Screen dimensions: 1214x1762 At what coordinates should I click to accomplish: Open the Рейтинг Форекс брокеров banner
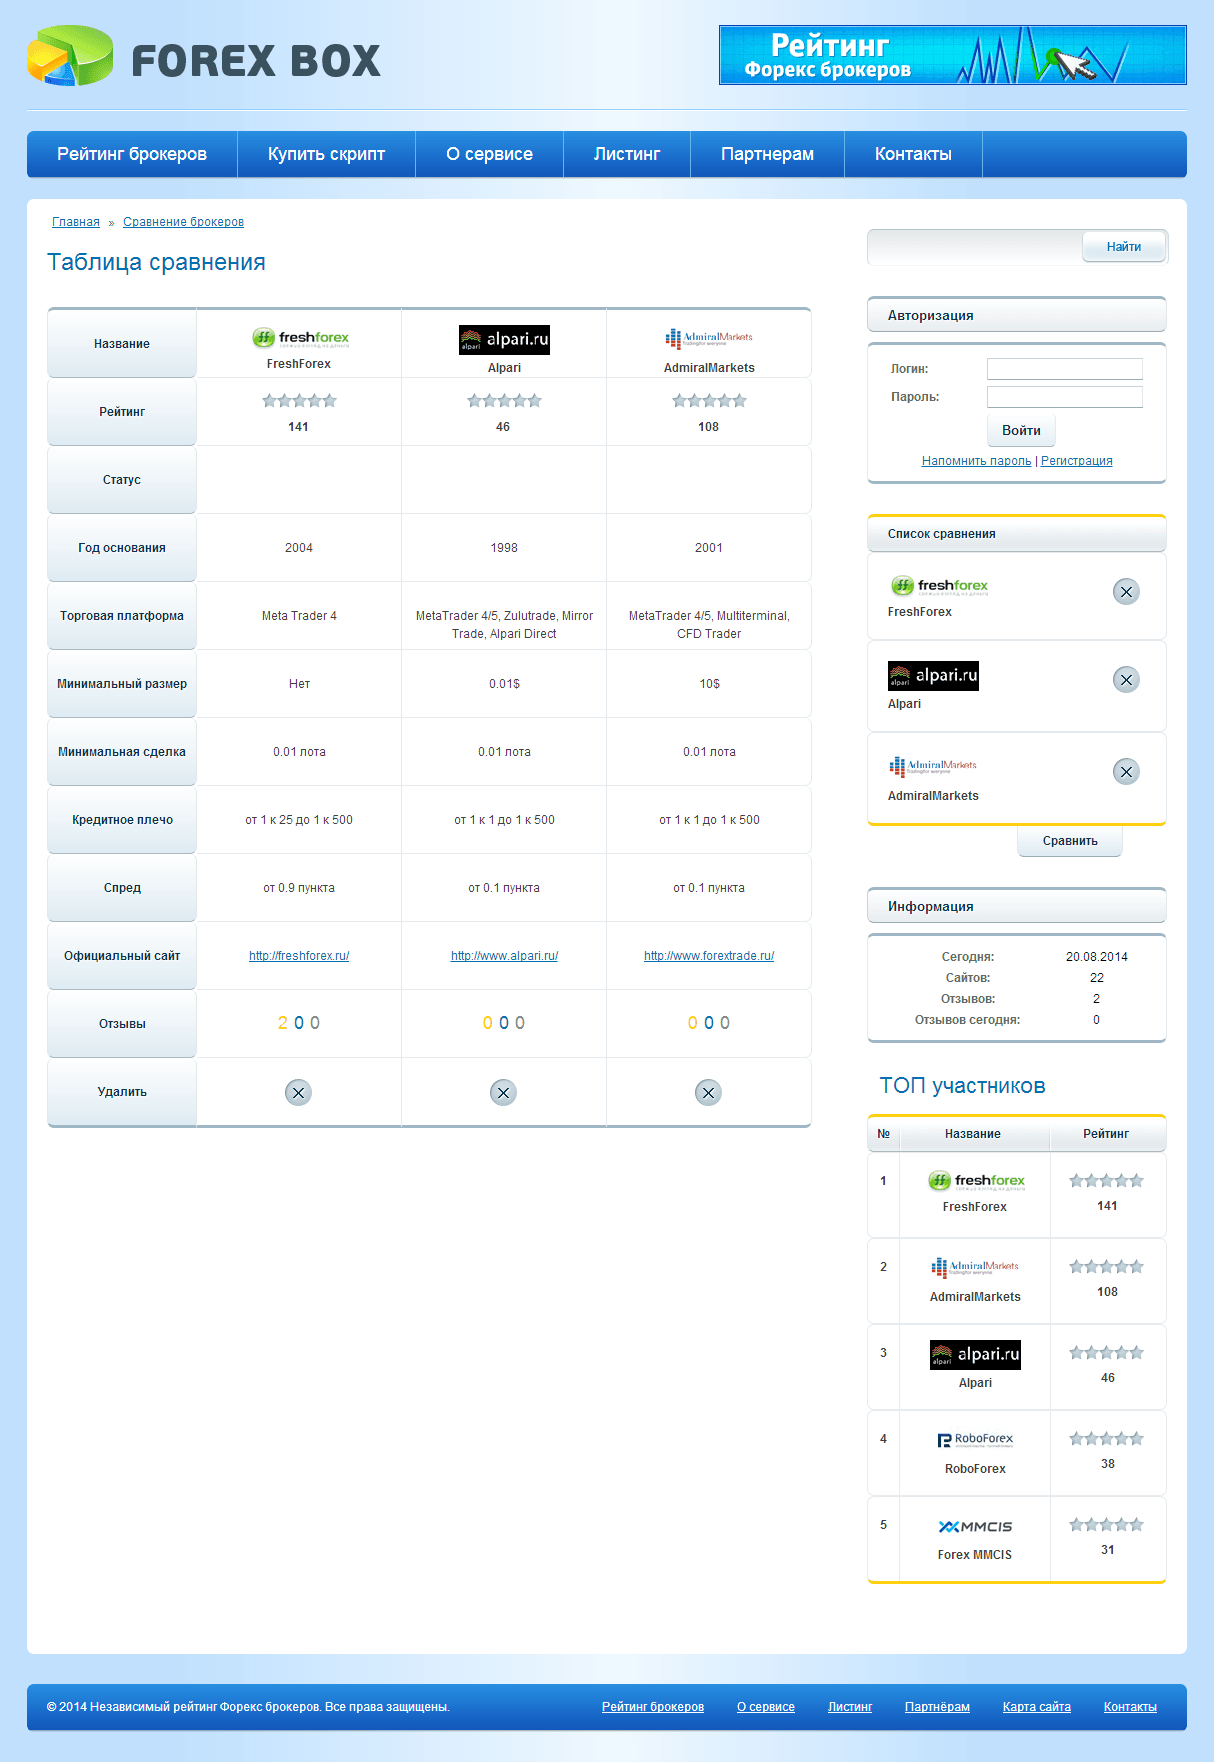[x=952, y=55]
